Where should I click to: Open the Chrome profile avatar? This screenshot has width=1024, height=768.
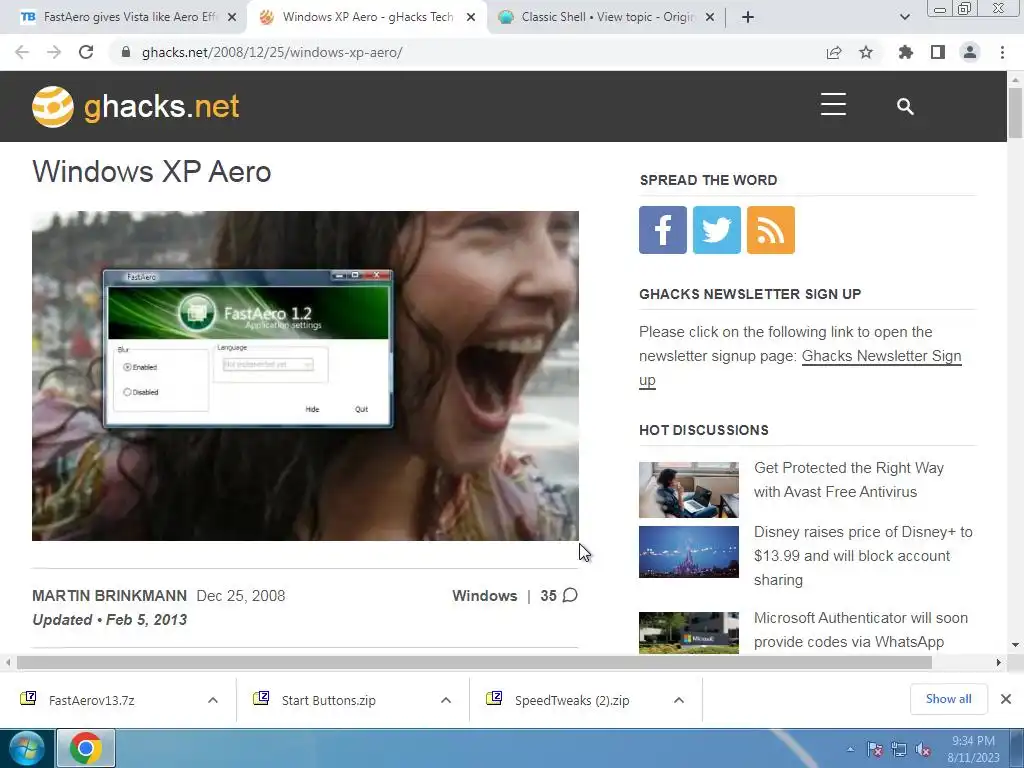point(970,52)
